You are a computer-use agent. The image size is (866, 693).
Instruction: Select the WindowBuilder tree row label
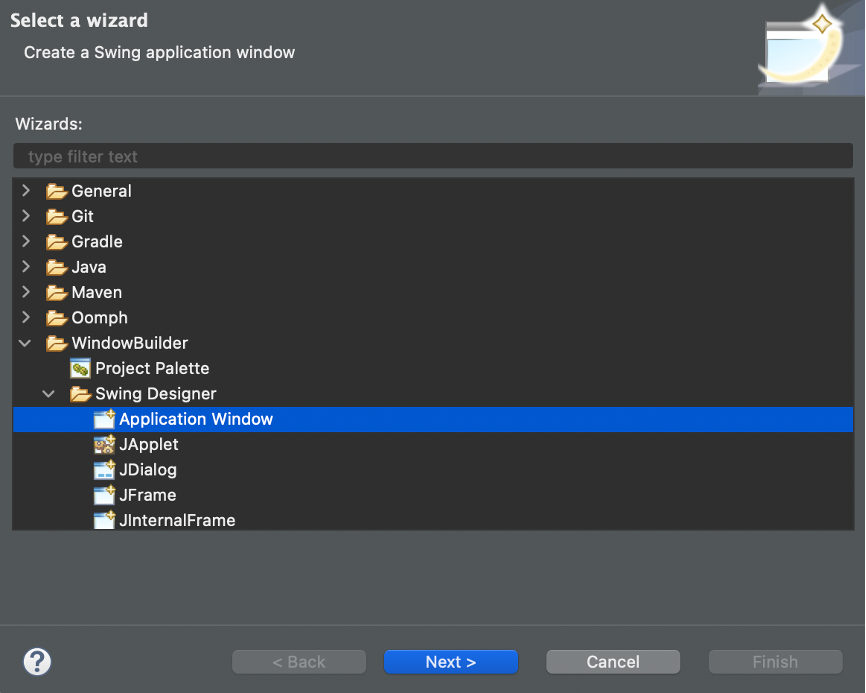click(x=130, y=343)
